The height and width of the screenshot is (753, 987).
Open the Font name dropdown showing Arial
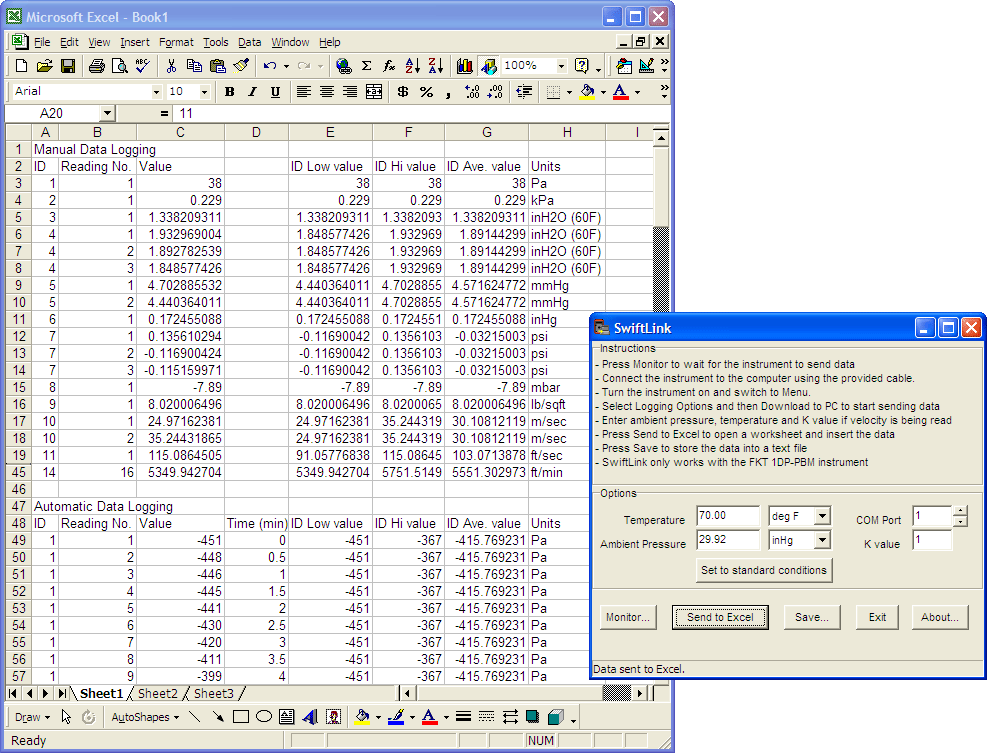[x=156, y=92]
